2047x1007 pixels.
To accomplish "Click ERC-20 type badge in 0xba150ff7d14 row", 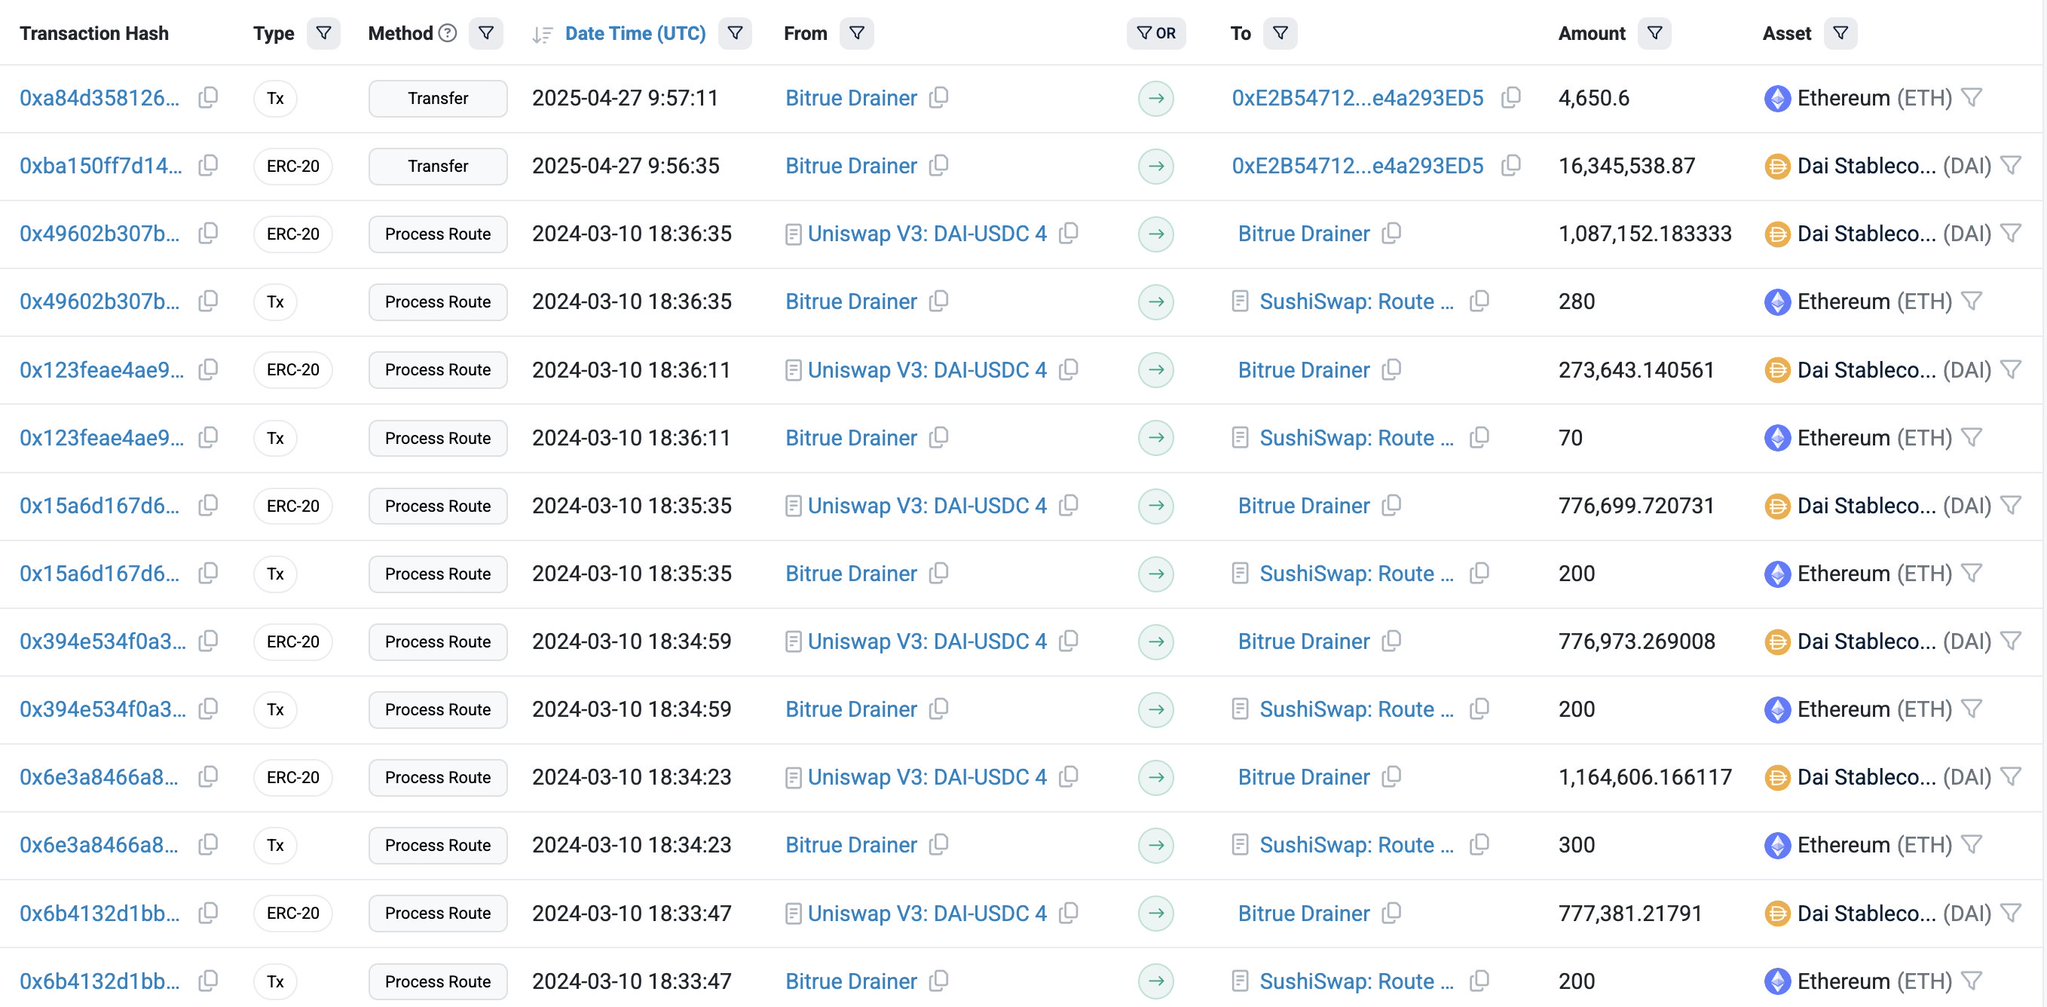I will pos(293,166).
